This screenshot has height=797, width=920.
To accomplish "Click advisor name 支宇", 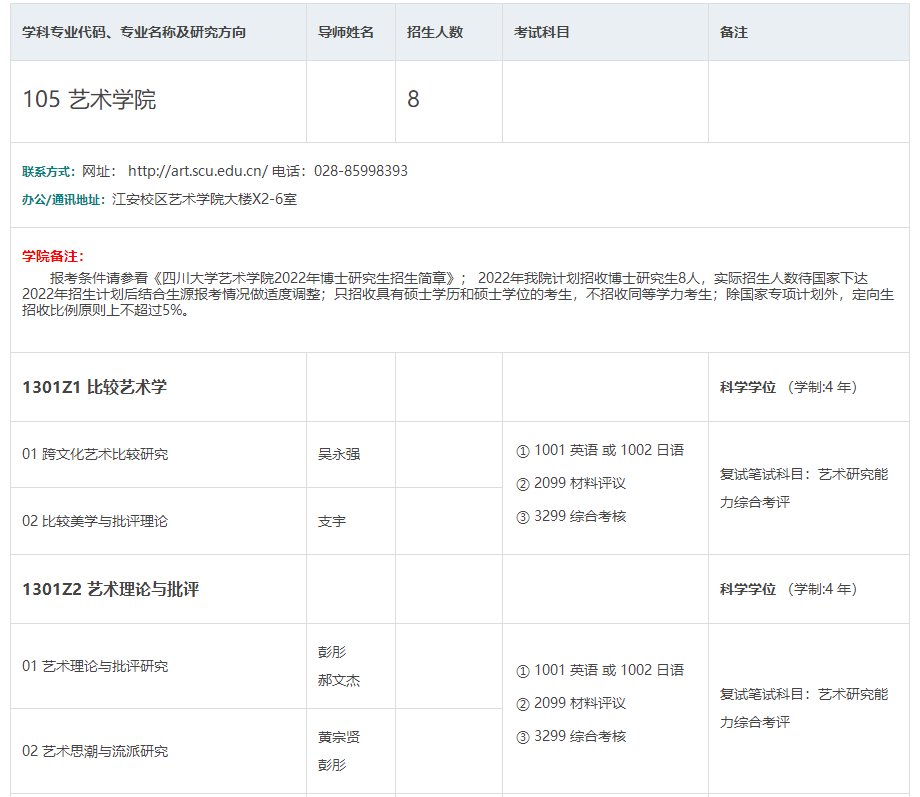I will tap(331, 521).
